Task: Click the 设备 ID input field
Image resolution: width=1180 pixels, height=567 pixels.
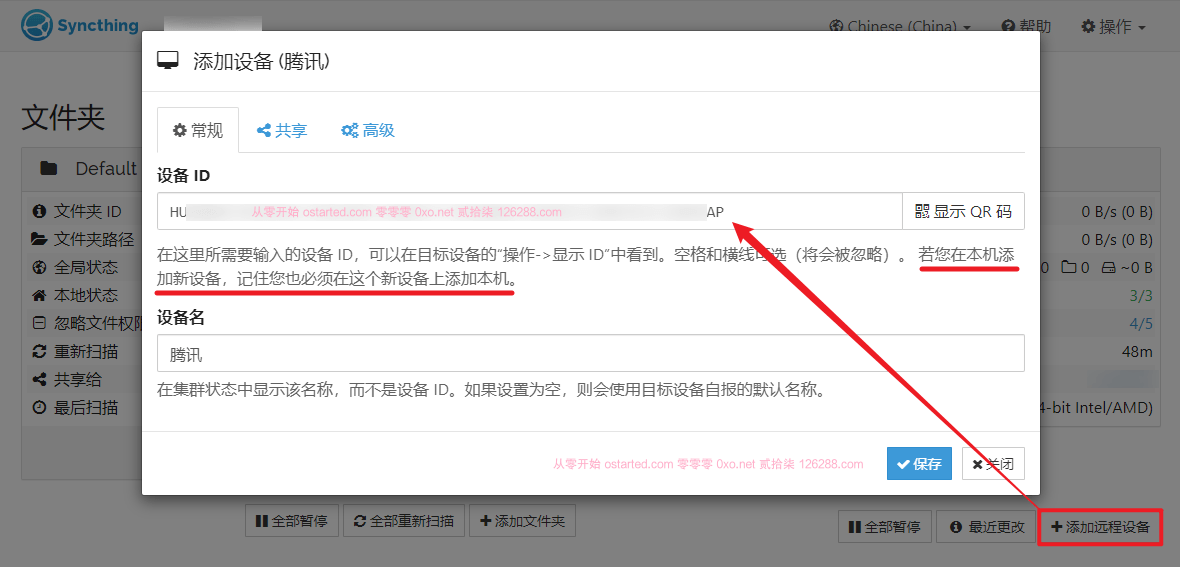Action: pos(530,211)
